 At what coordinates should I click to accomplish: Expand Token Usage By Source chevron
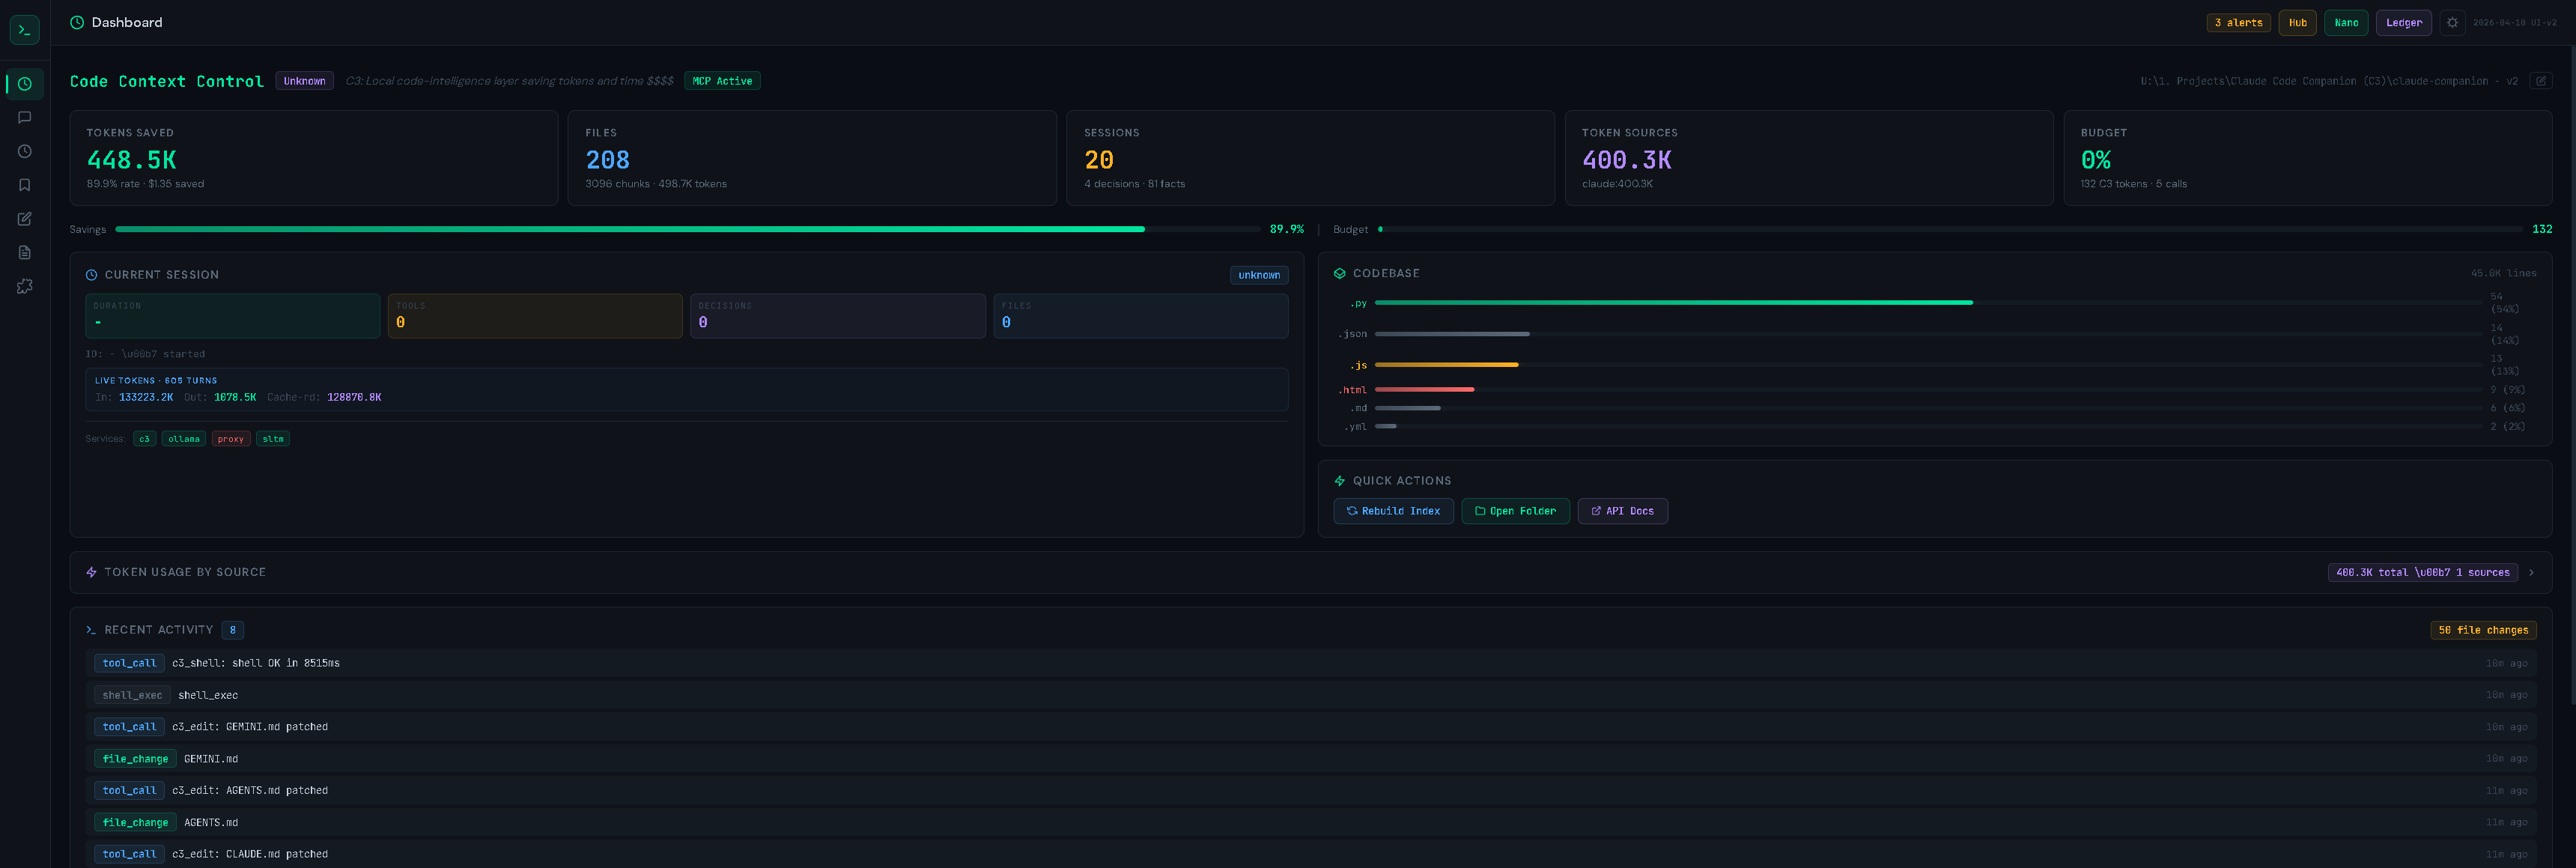click(x=2531, y=573)
